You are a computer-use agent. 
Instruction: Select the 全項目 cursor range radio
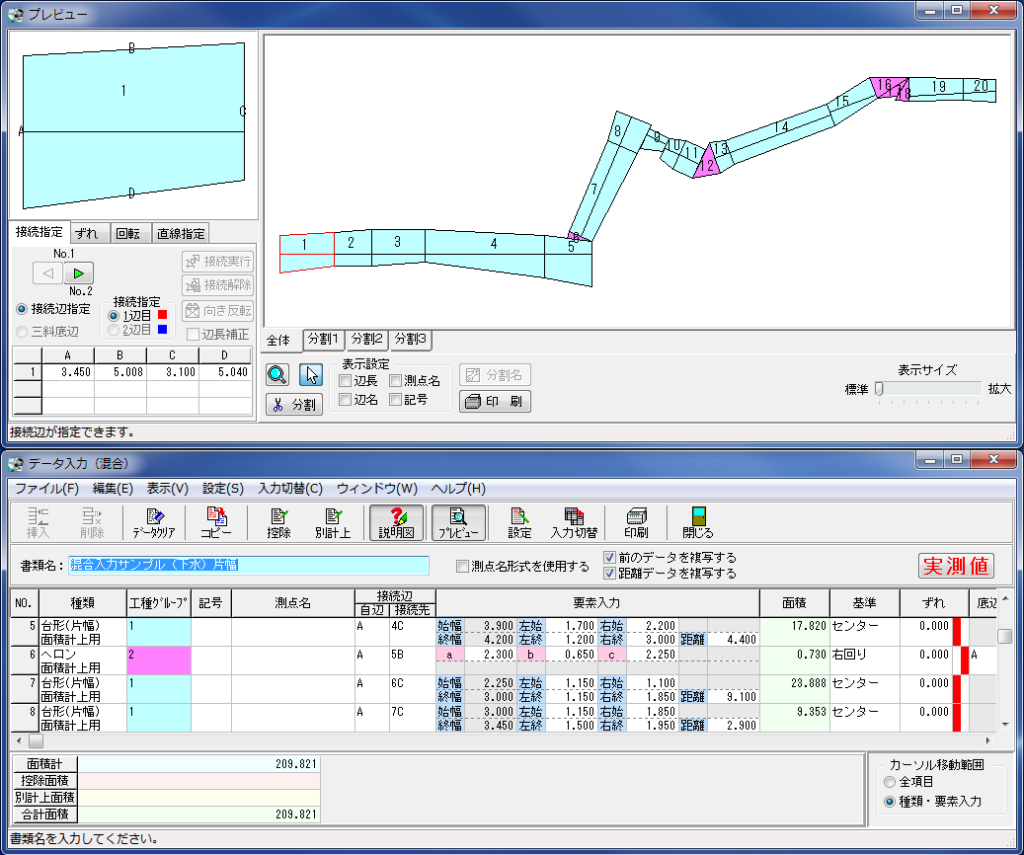889,782
